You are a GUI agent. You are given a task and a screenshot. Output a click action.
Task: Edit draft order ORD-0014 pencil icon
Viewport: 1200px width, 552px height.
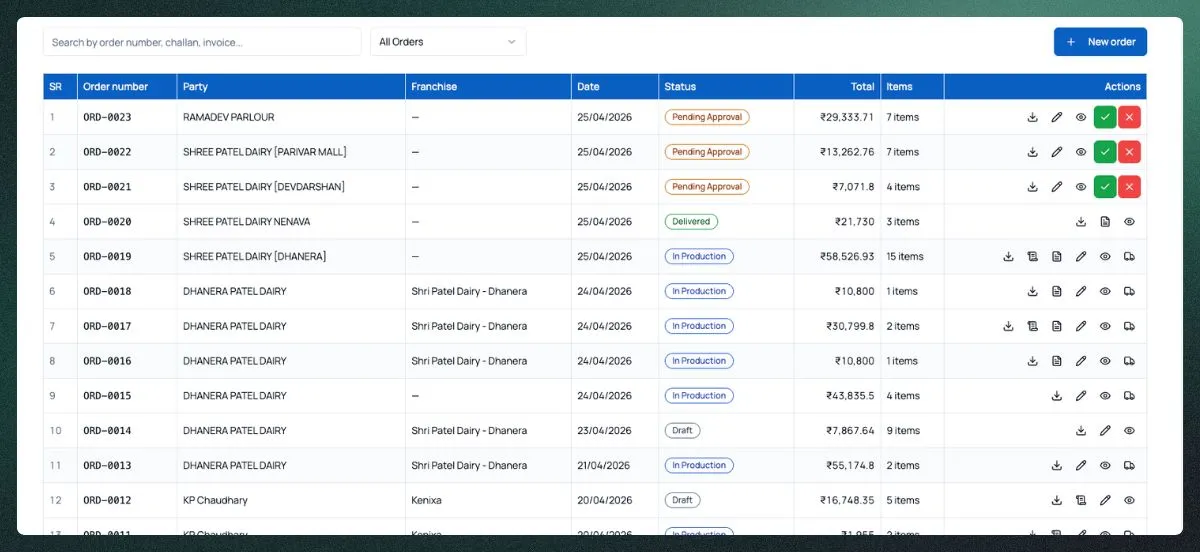[1105, 431]
